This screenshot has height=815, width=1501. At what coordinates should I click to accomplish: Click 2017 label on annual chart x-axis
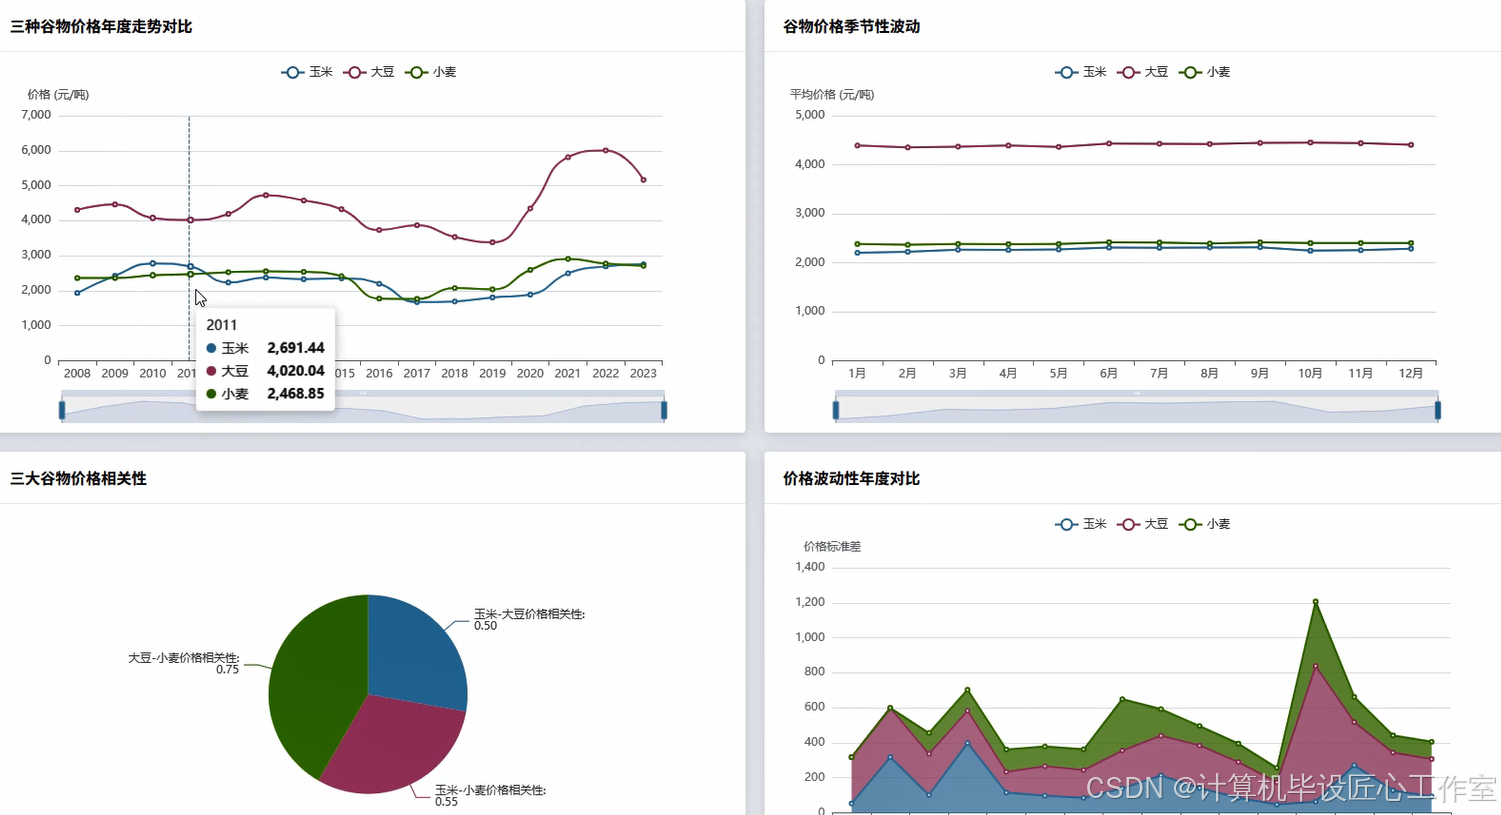pyautogui.click(x=417, y=373)
